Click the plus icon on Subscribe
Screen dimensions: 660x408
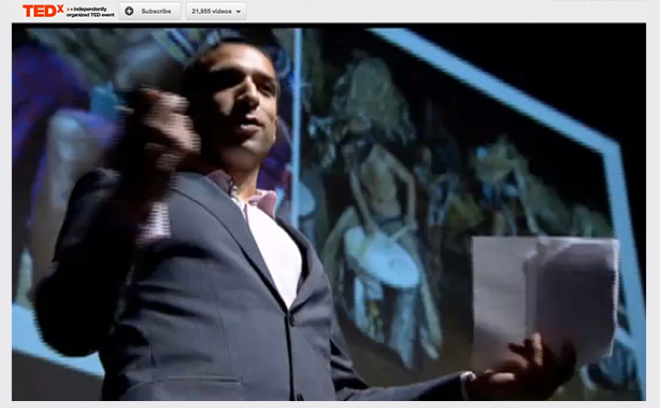tap(129, 11)
